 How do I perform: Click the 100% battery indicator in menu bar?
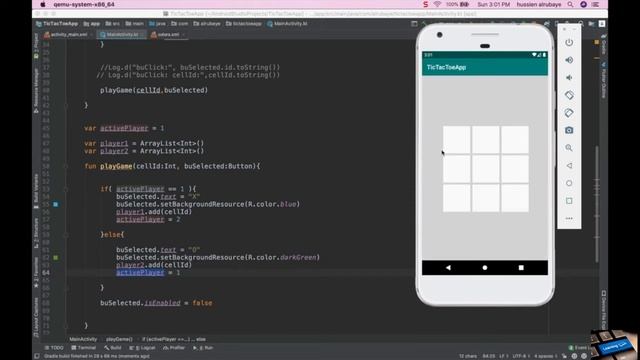click(457, 4)
